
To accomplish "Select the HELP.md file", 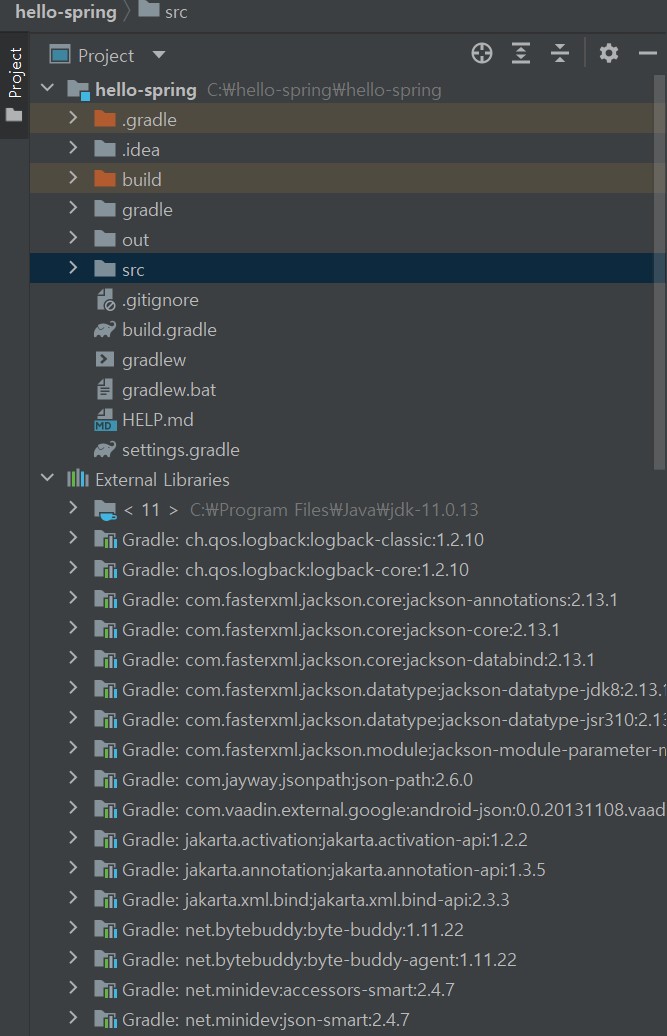I will click(158, 420).
